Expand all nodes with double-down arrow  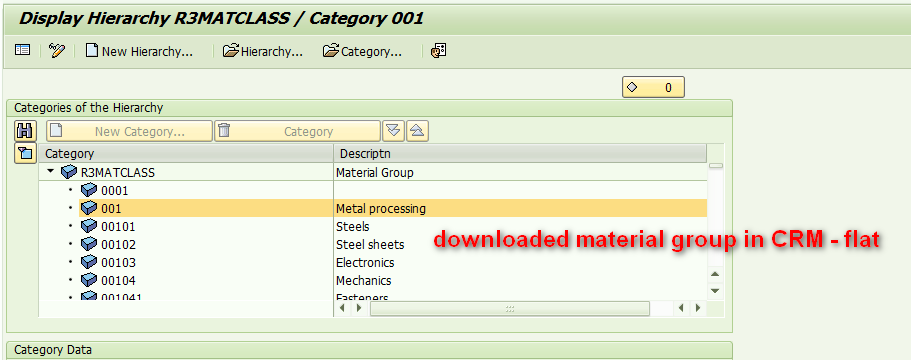(x=393, y=131)
